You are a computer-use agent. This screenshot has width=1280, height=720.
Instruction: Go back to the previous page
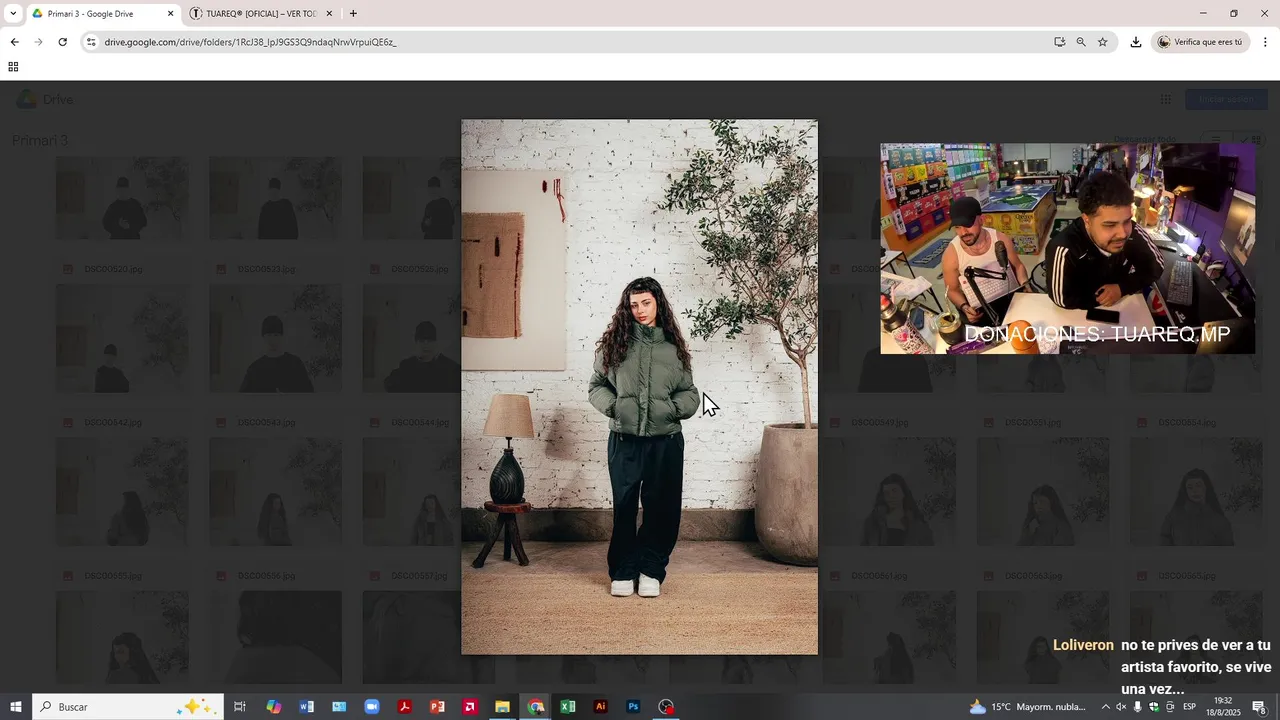14,42
